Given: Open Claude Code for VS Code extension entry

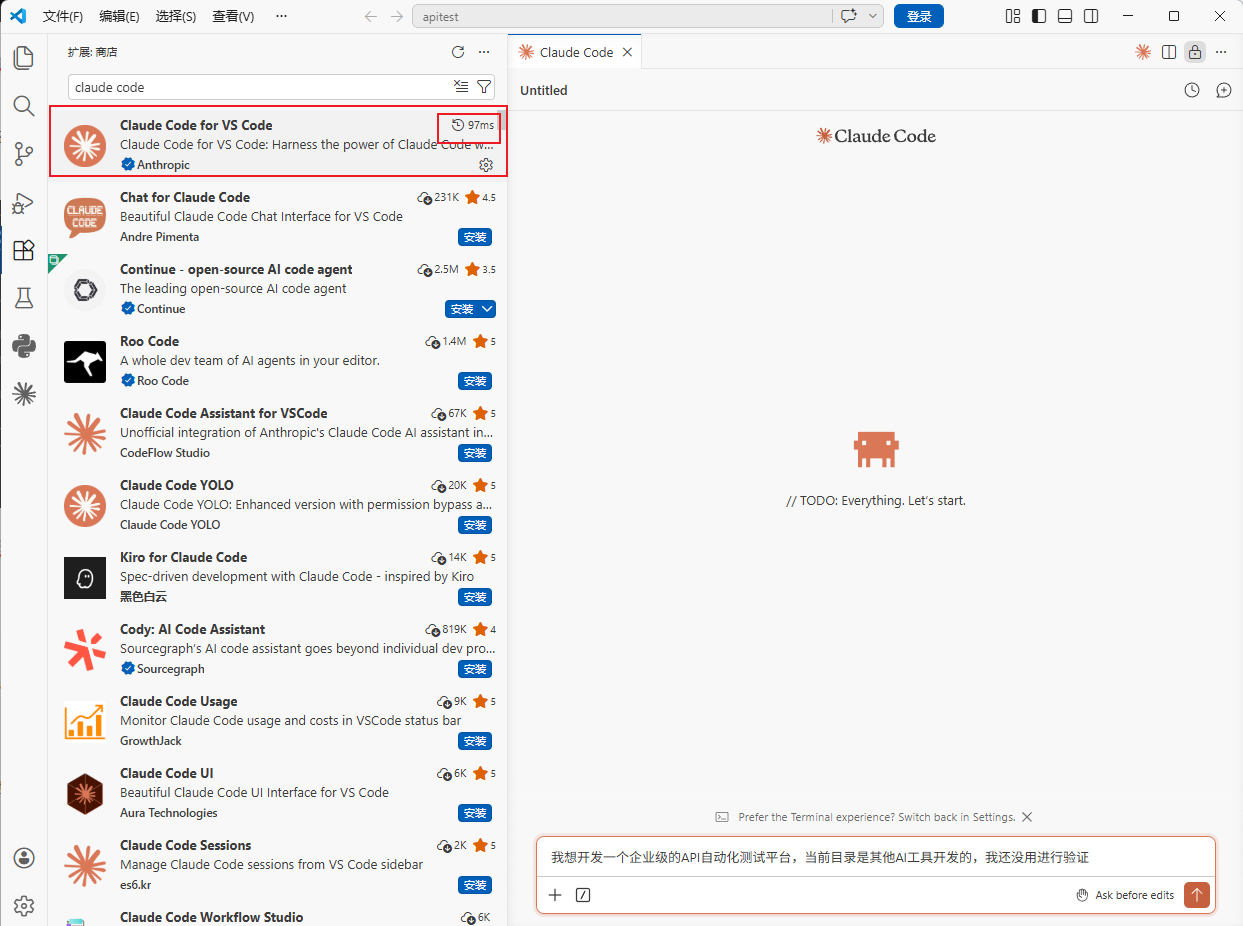Looking at the screenshot, I should (x=277, y=145).
